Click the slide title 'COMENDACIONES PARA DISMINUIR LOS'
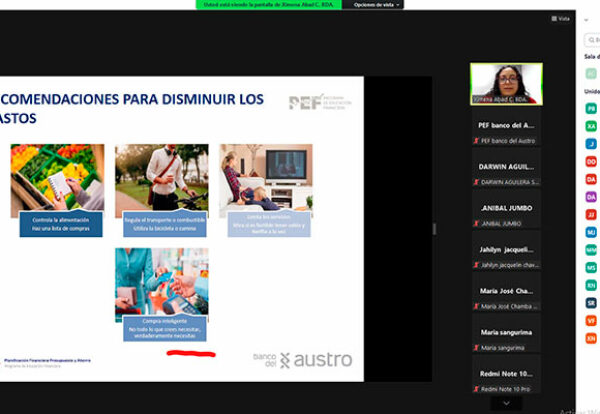The width and height of the screenshot is (600, 414). click(x=132, y=99)
